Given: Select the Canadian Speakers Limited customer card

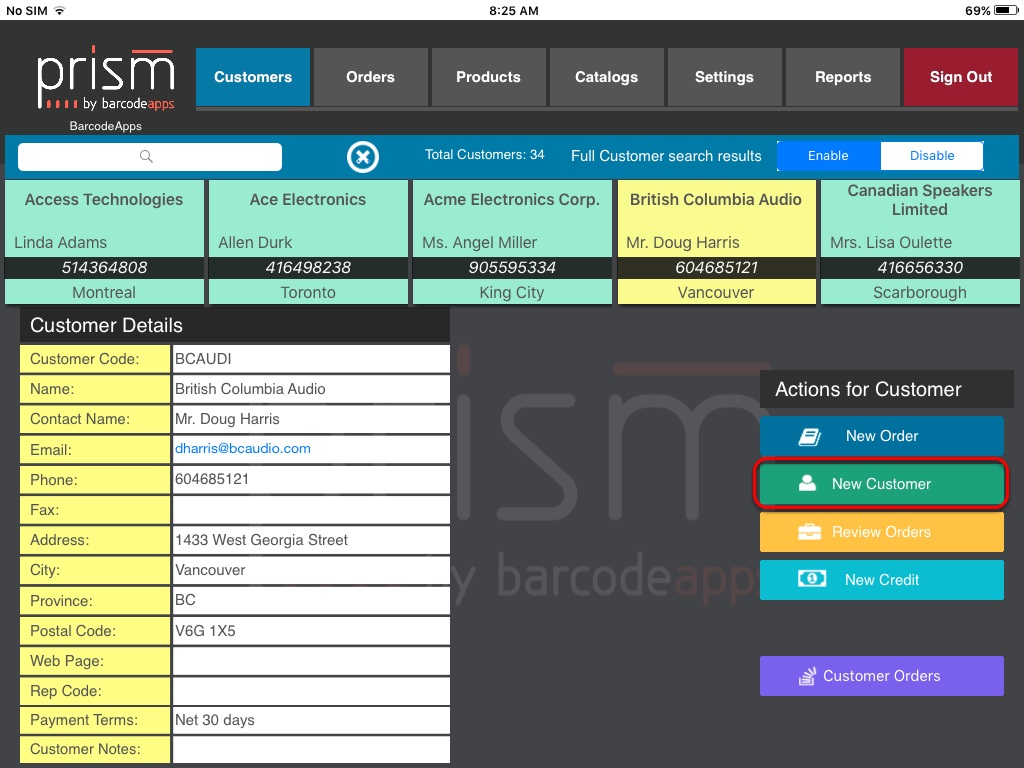Looking at the screenshot, I should 920,242.
